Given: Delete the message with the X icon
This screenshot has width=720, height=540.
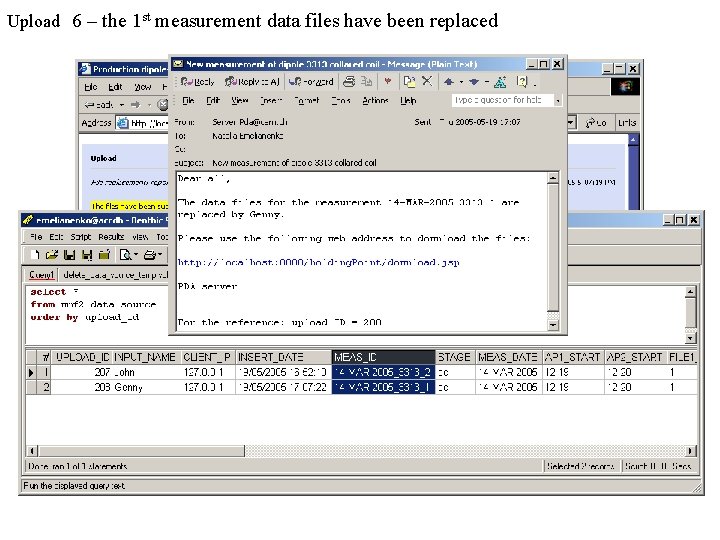Looking at the screenshot, I should coord(427,81).
